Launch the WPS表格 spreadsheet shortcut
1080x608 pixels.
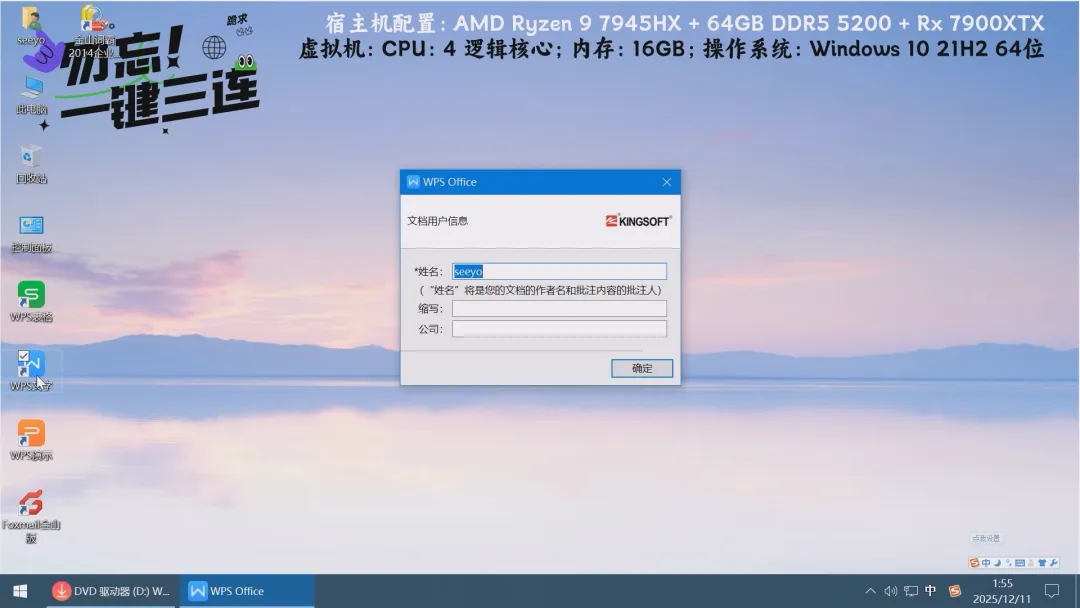pyautogui.click(x=31, y=302)
